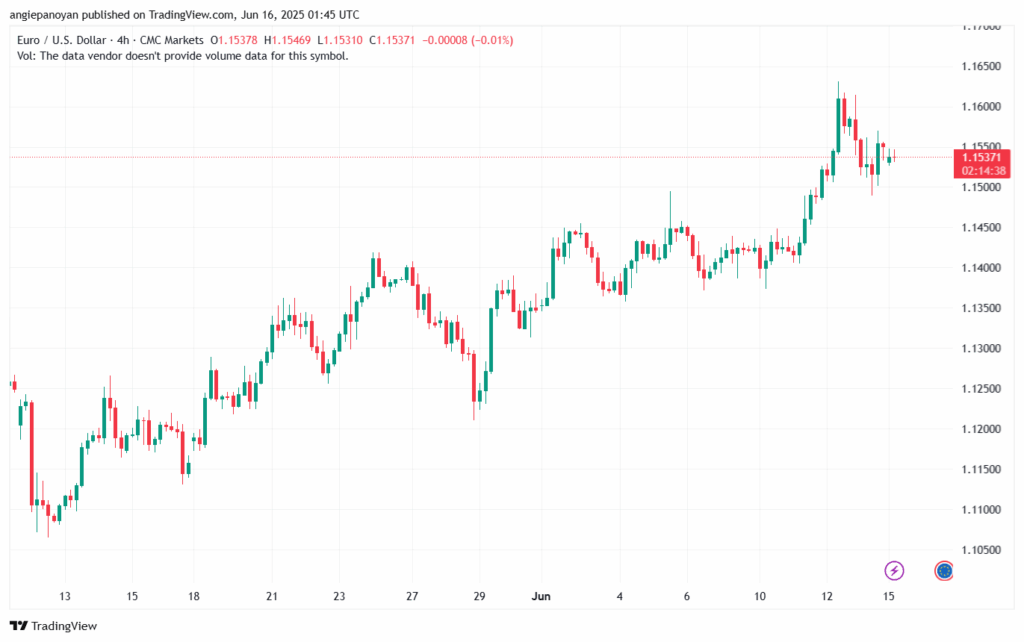
Task: Click the 1.16500 price axis label
Action: click(981, 67)
